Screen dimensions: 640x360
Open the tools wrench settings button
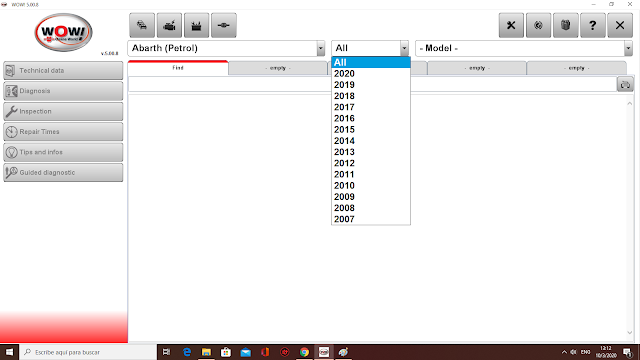511,25
